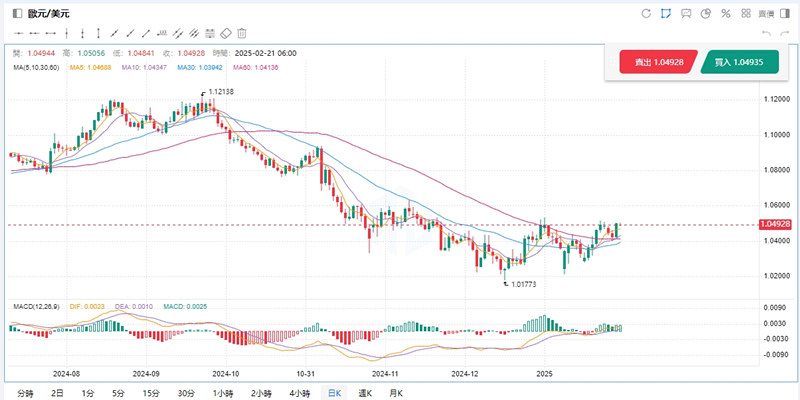Click the pie chart icon
This screenshot has width=800, height=400.
[x=706, y=13]
